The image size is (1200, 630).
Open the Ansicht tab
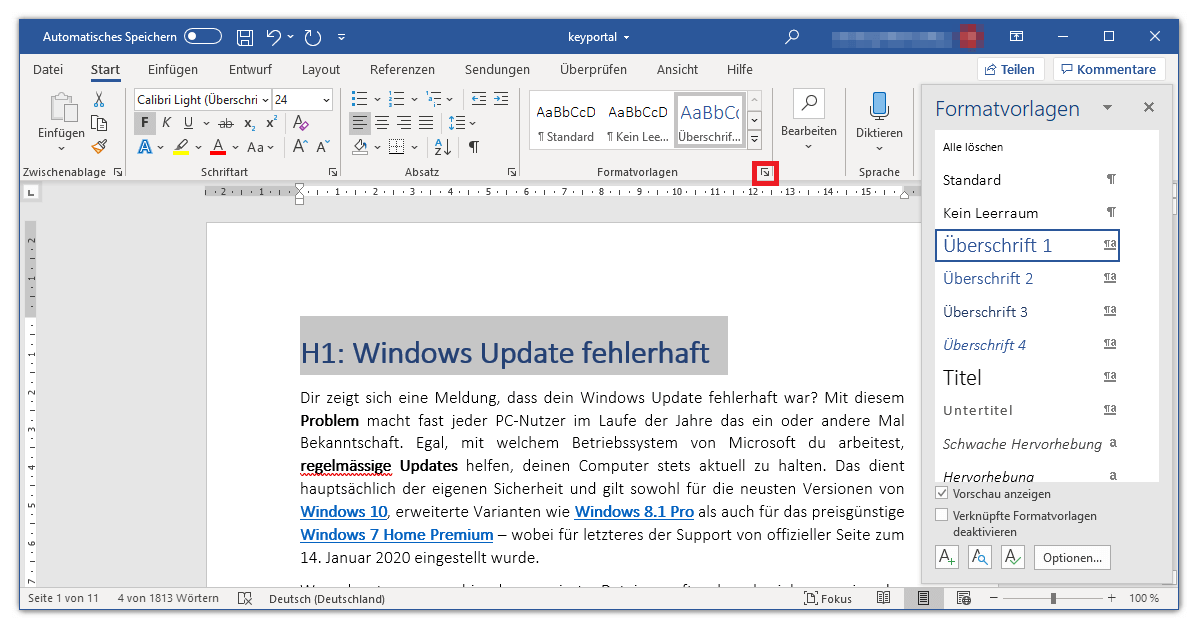coord(678,69)
